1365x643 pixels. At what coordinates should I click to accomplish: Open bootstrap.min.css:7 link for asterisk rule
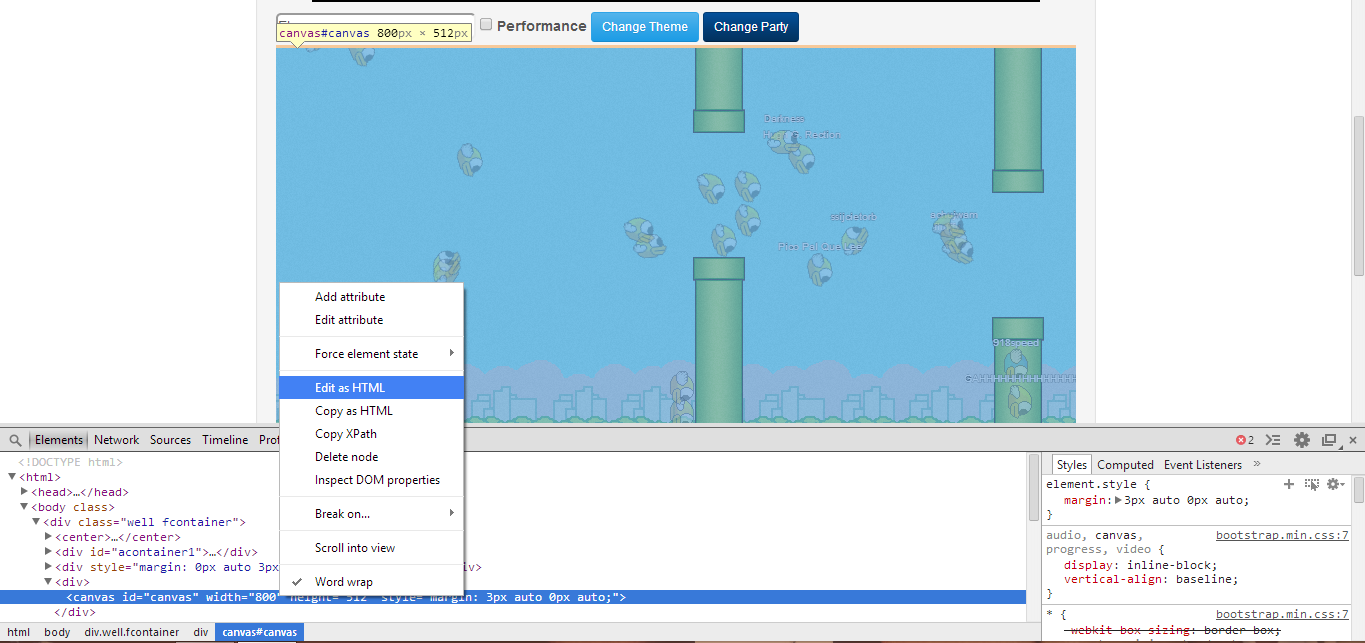1282,614
